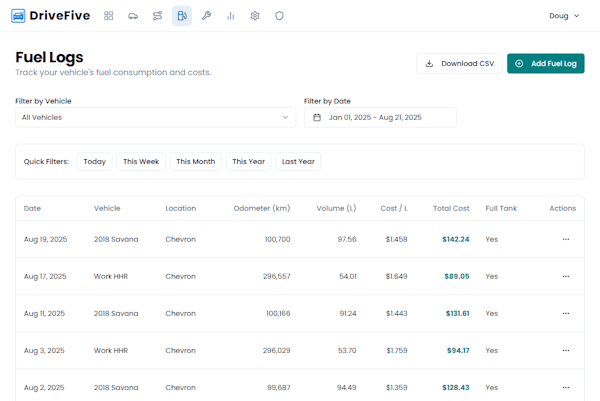Expand the All Vehicles filter dropdown
Viewport: 600px width, 401px height.
tap(155, 117)
